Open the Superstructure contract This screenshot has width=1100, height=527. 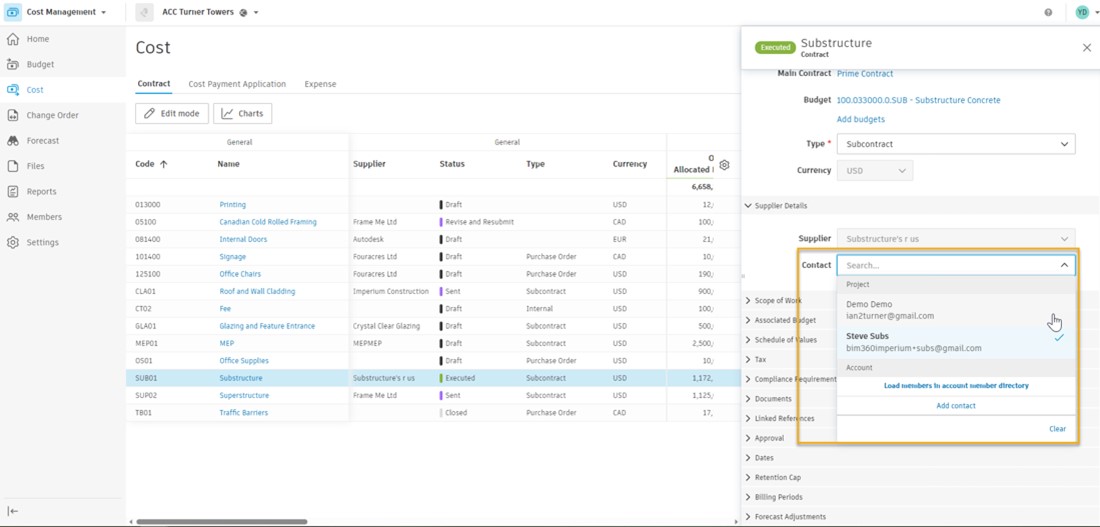coord(244,395)
